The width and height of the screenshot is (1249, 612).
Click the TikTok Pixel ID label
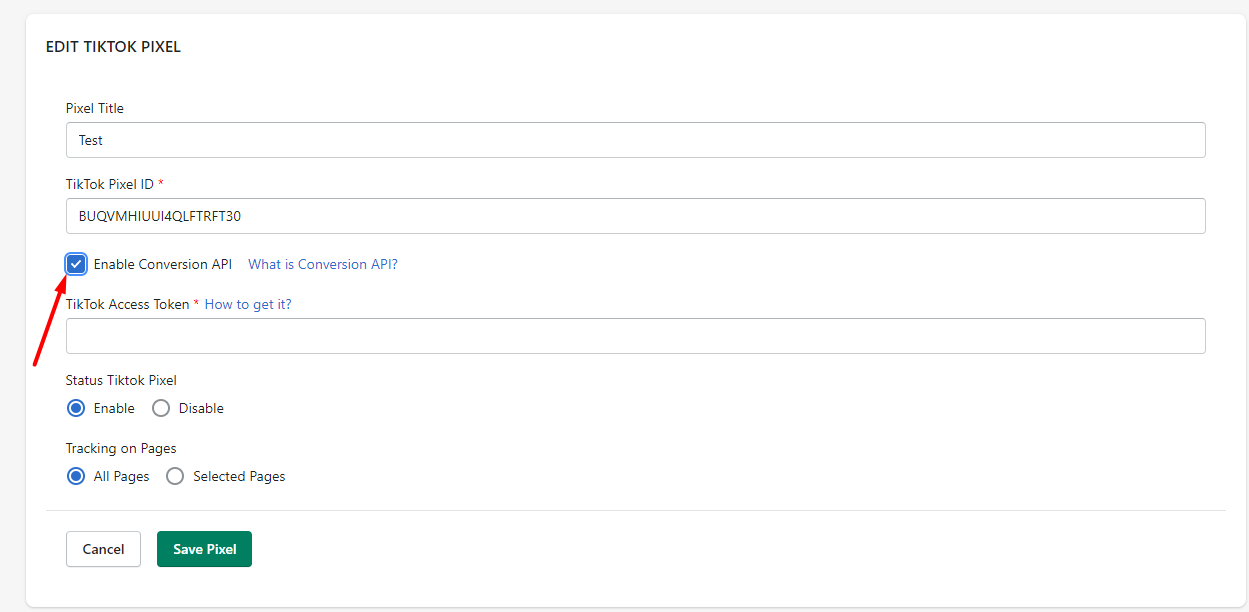[x=110, y=184]
